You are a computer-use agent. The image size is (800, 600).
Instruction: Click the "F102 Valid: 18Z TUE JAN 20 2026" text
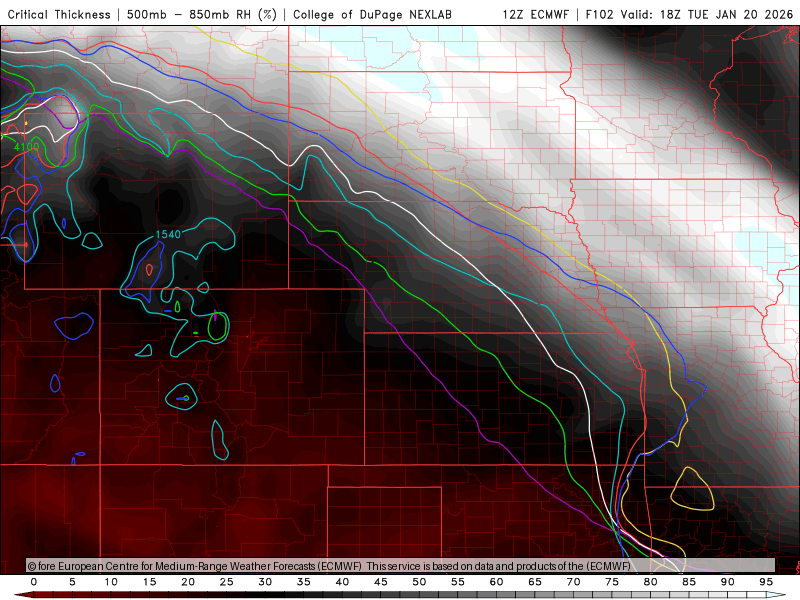(689, 14)
